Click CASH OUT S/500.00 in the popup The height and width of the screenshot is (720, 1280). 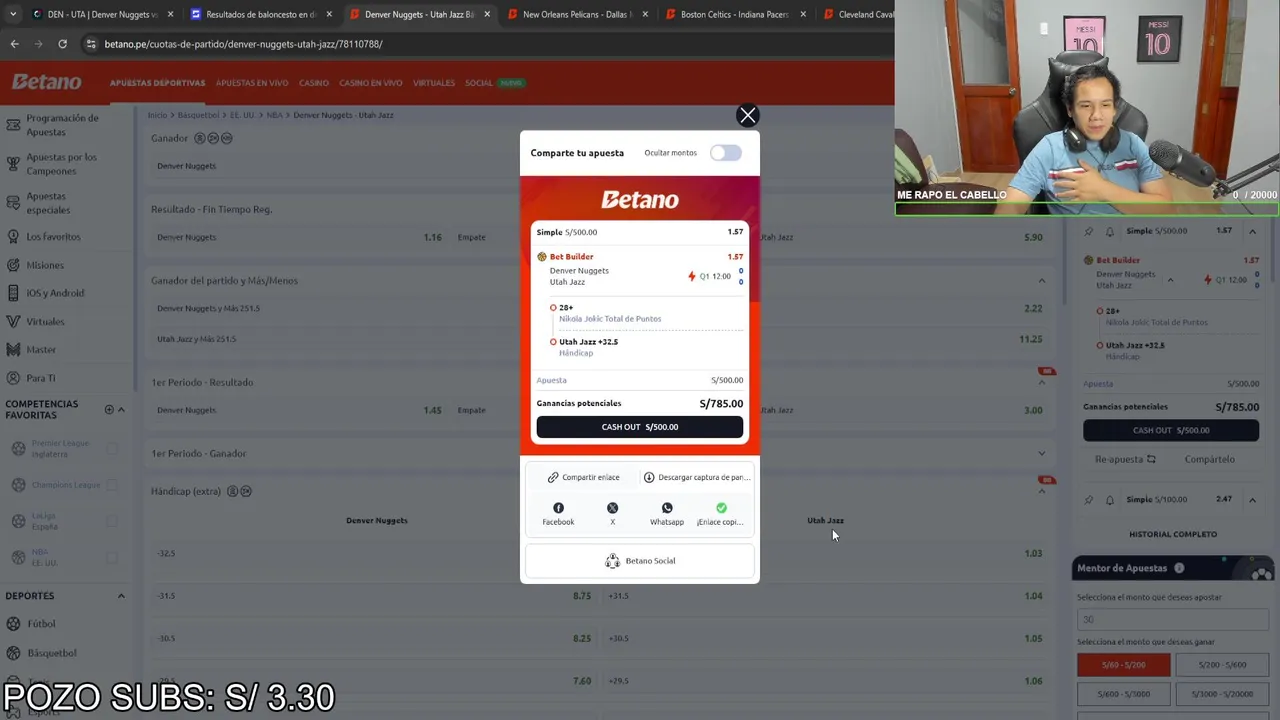point(640,427)
